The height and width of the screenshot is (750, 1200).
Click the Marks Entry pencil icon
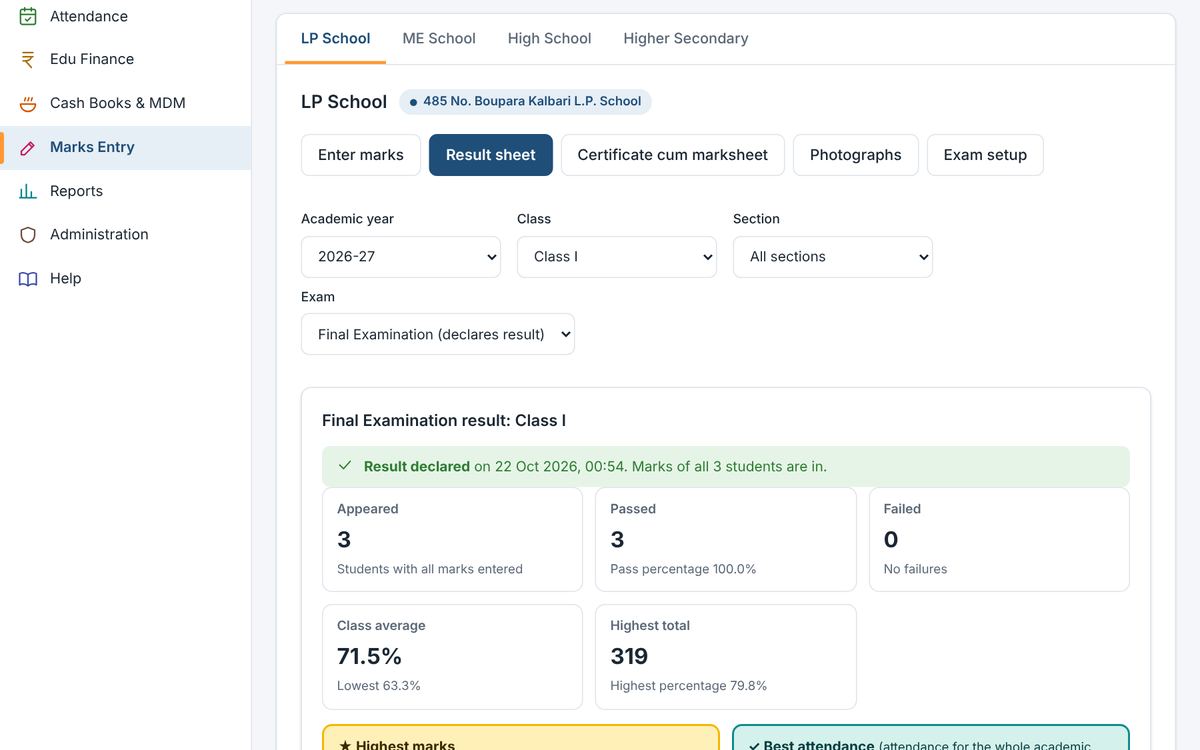pos(28,147)
